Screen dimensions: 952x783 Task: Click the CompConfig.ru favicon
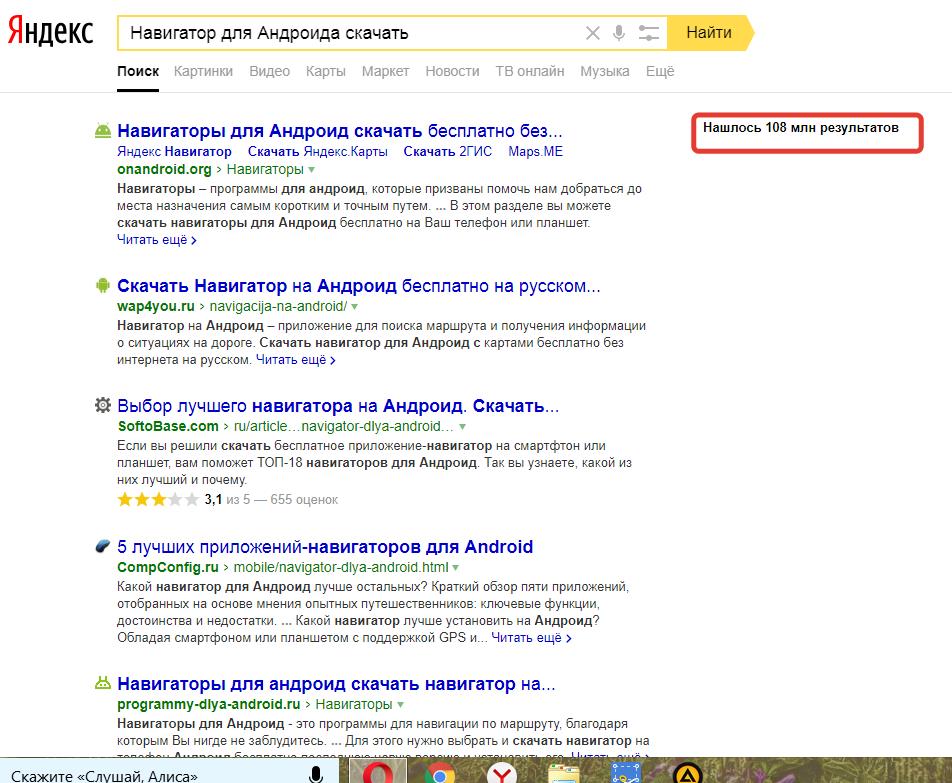tap(103, 546)
